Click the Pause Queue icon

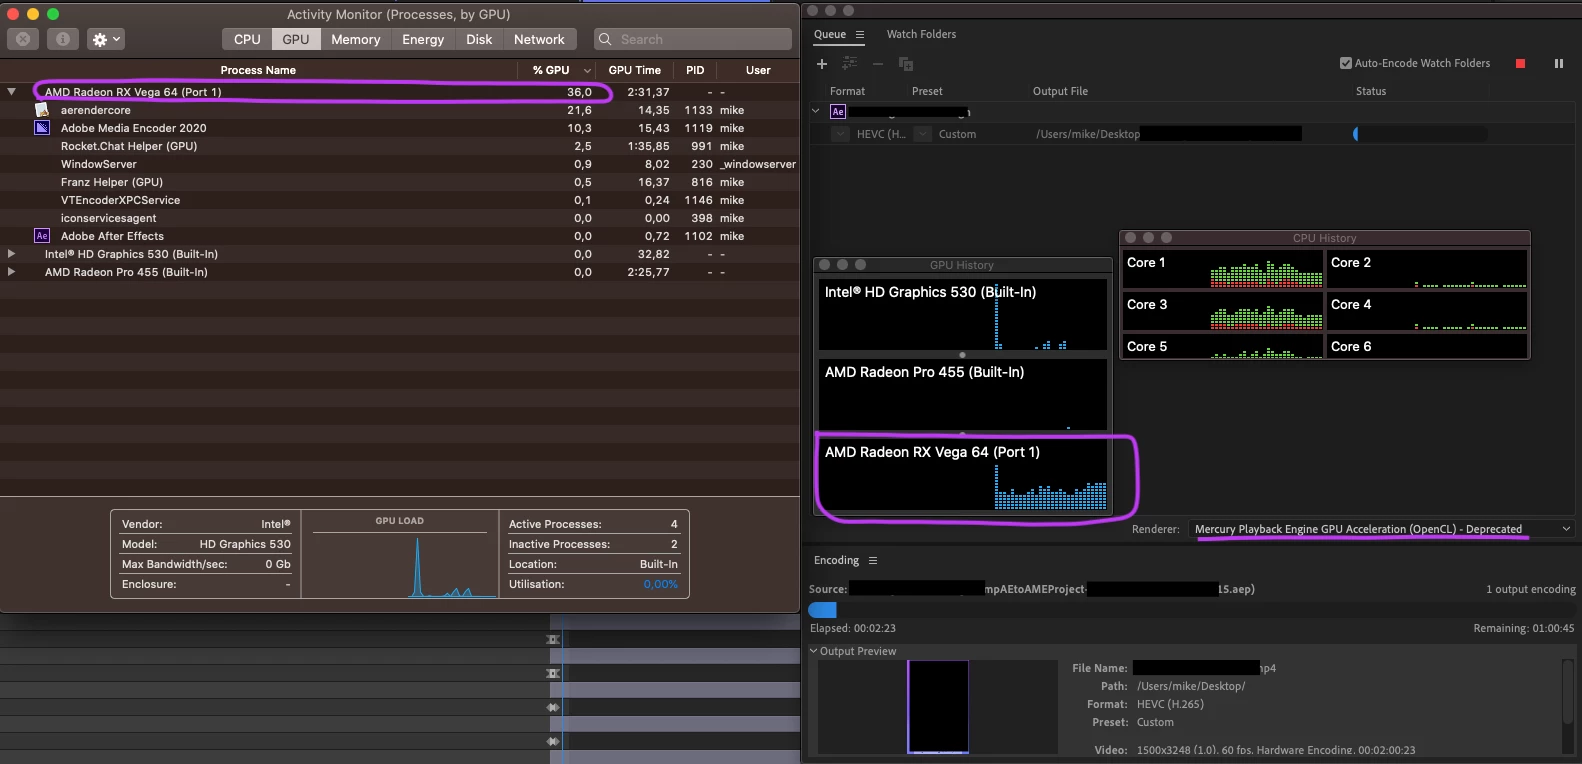click(1558, 63)
